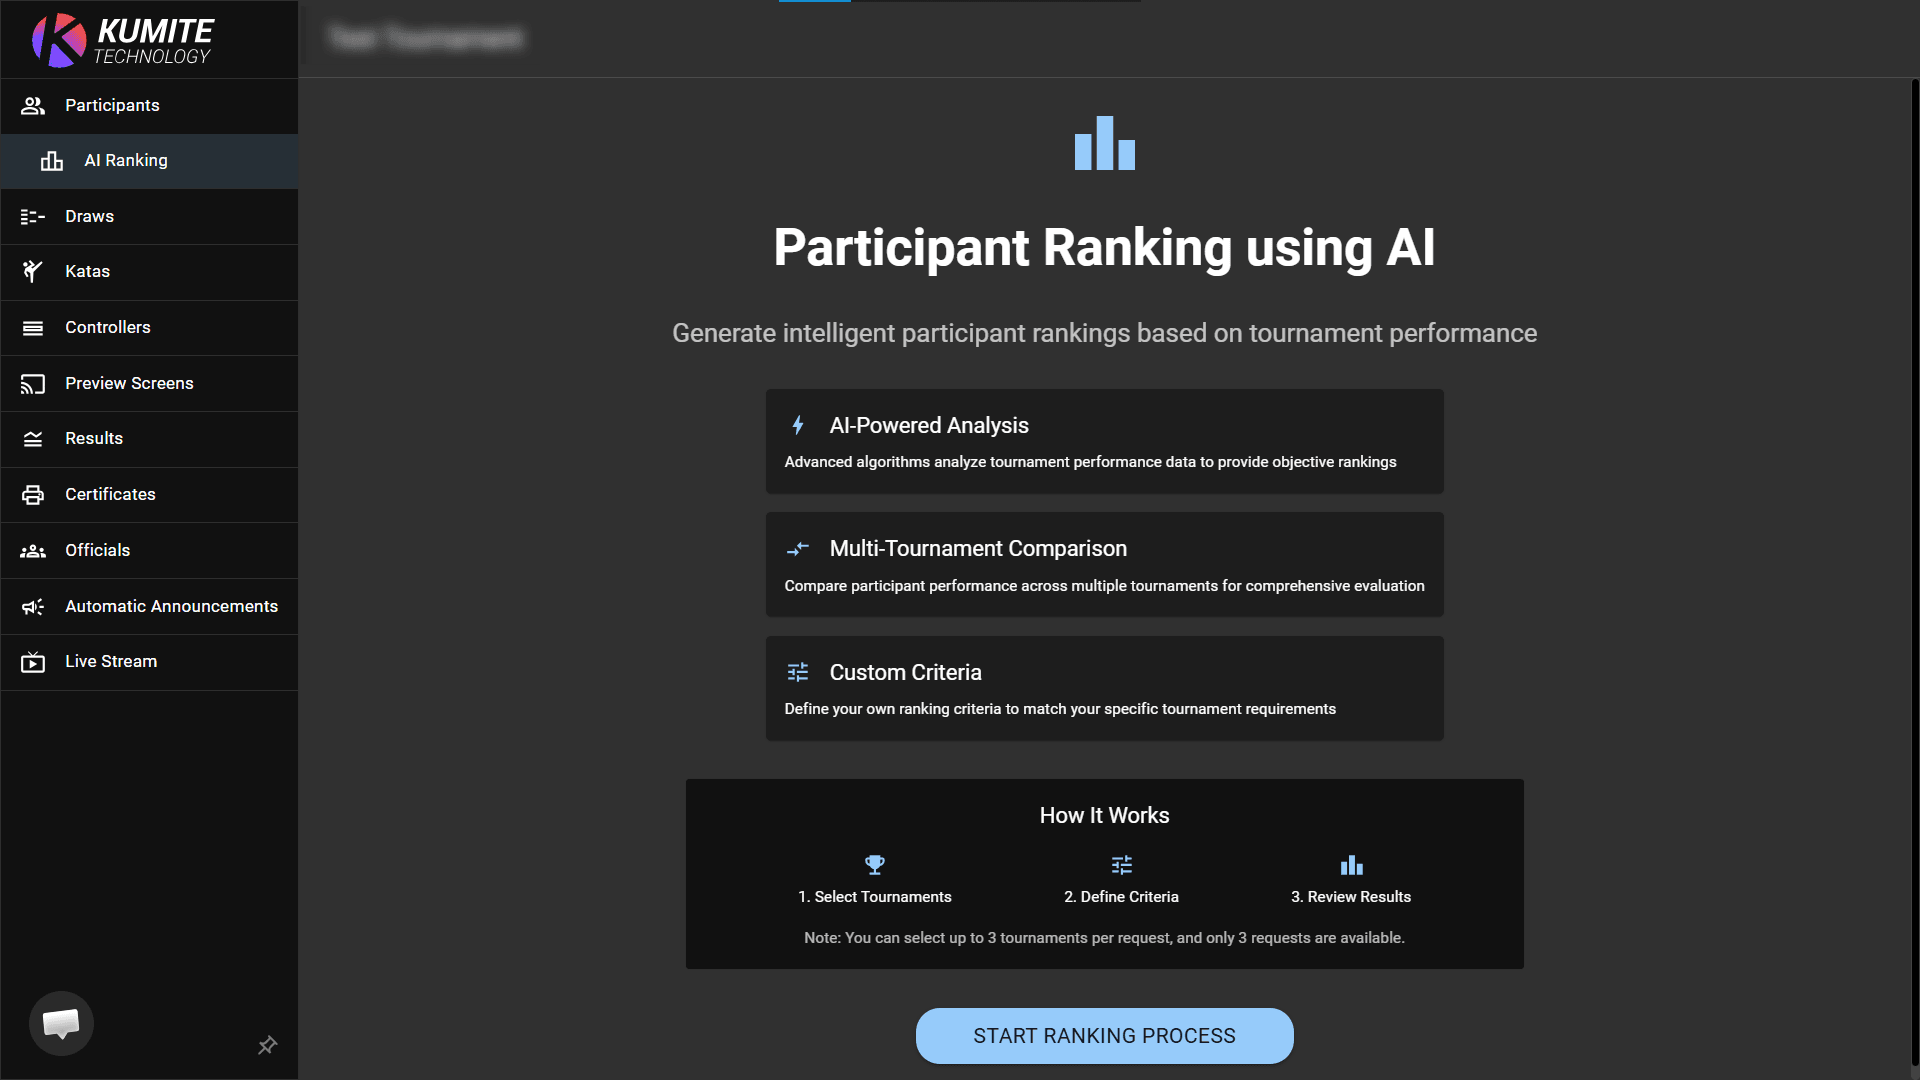Select the AI Ranking sidebar icon

pos(50,161)
